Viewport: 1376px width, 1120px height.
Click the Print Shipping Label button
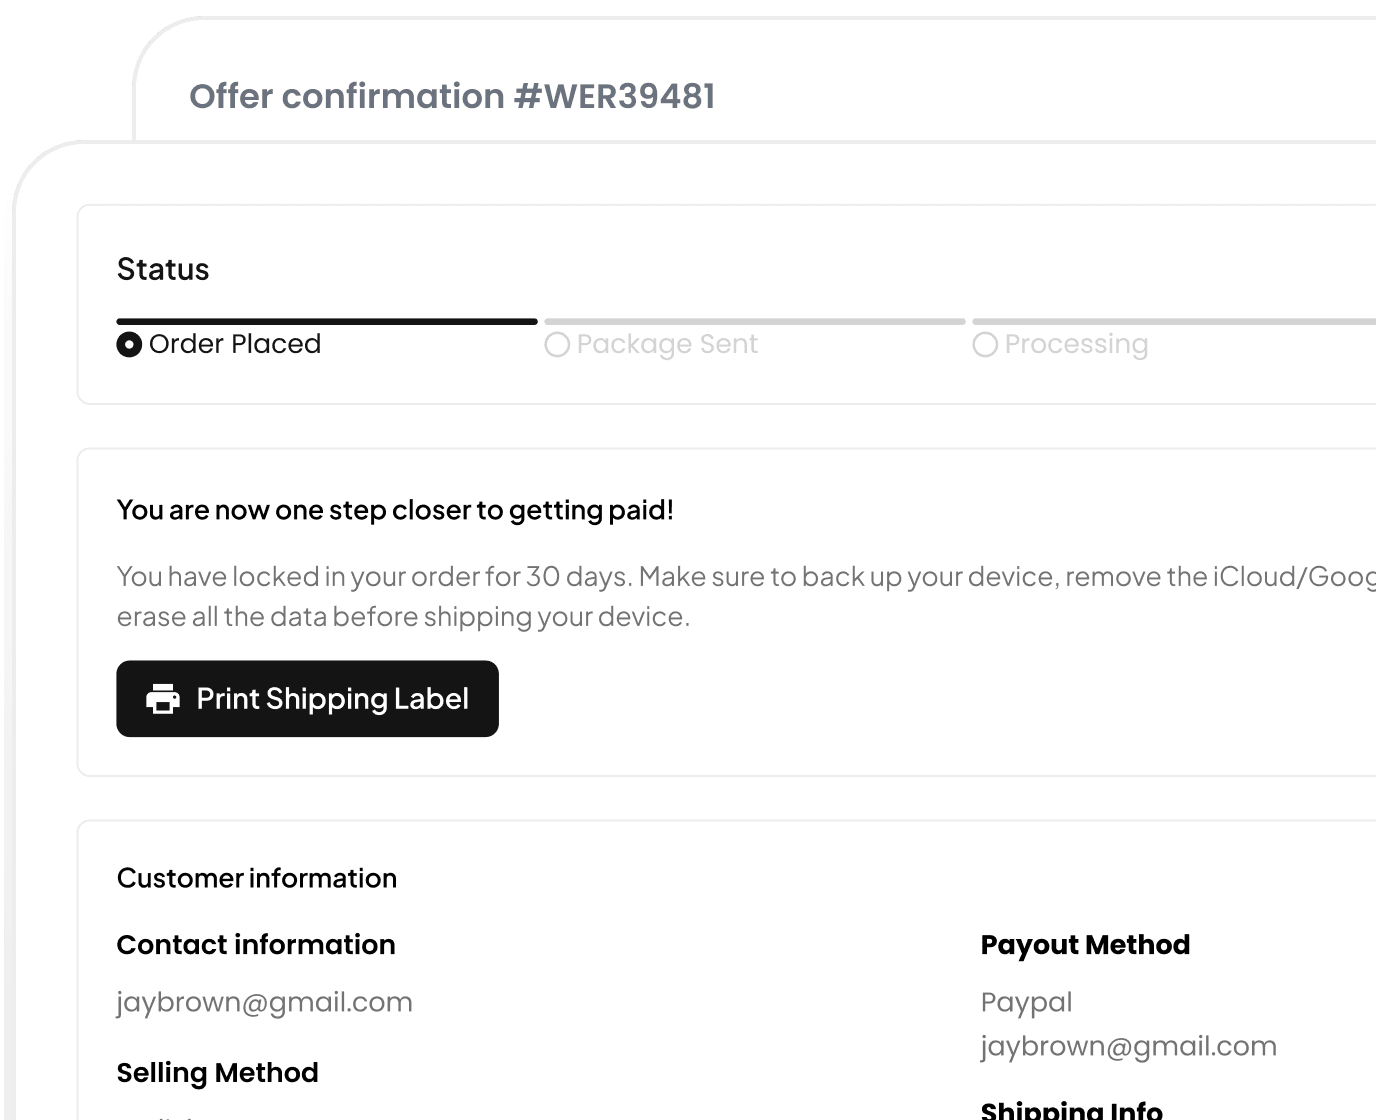pyautogui.click(x=307, y=699)
